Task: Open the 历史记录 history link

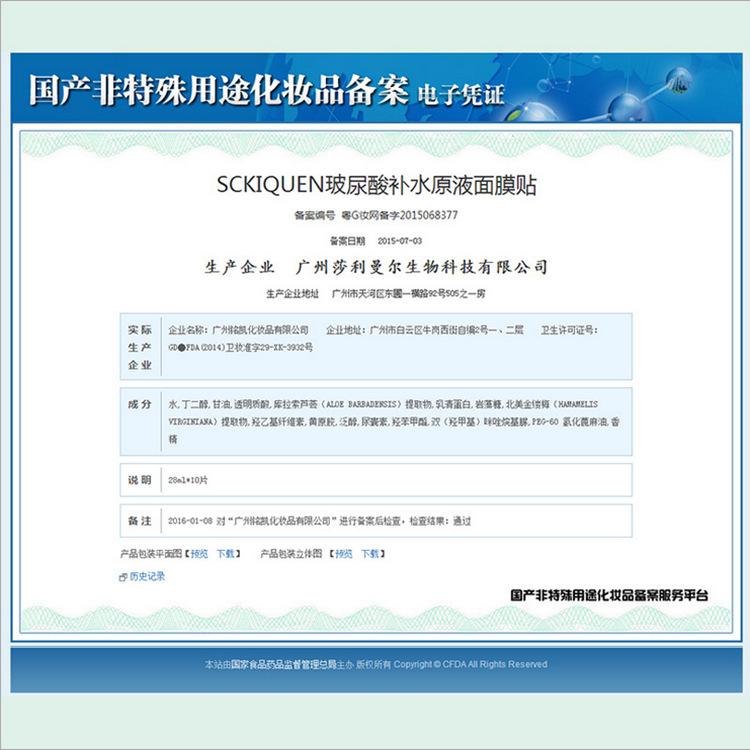Action: tap(147, 576)
